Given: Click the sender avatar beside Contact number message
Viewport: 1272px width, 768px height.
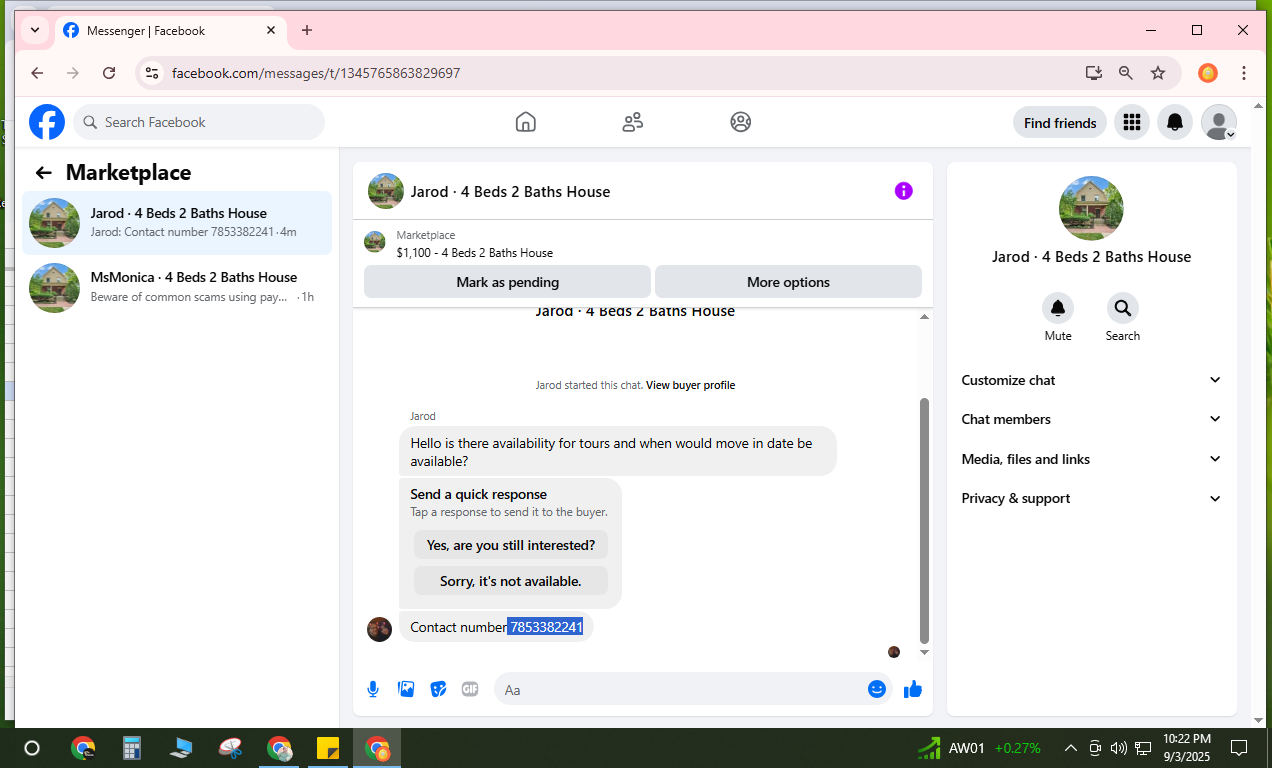Looking at the screenshot, I should pyautogui.click(x=379, y=629).
